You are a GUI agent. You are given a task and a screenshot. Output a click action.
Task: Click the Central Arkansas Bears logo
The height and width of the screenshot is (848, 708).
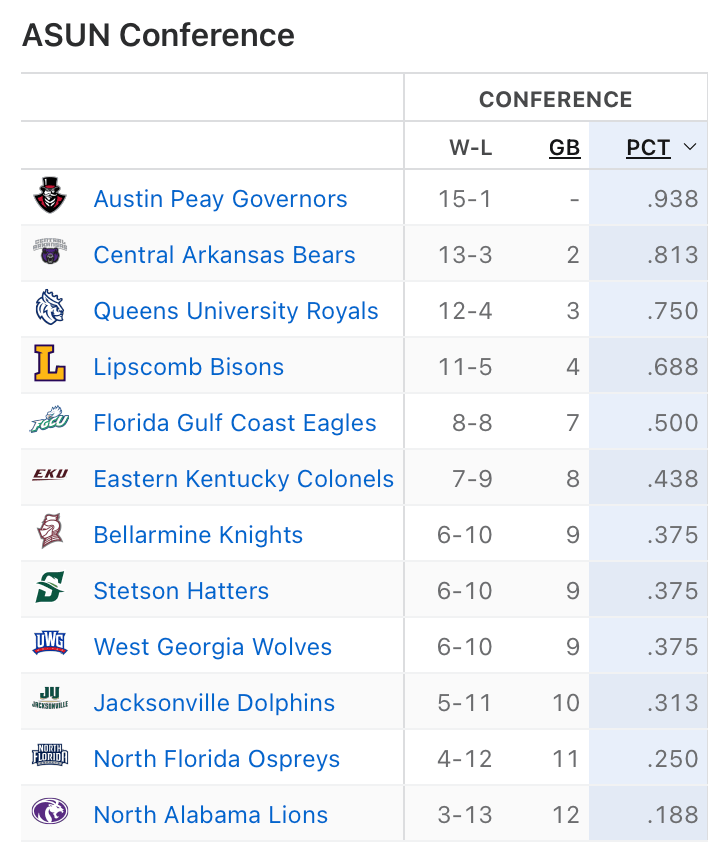tap(49, 253)
